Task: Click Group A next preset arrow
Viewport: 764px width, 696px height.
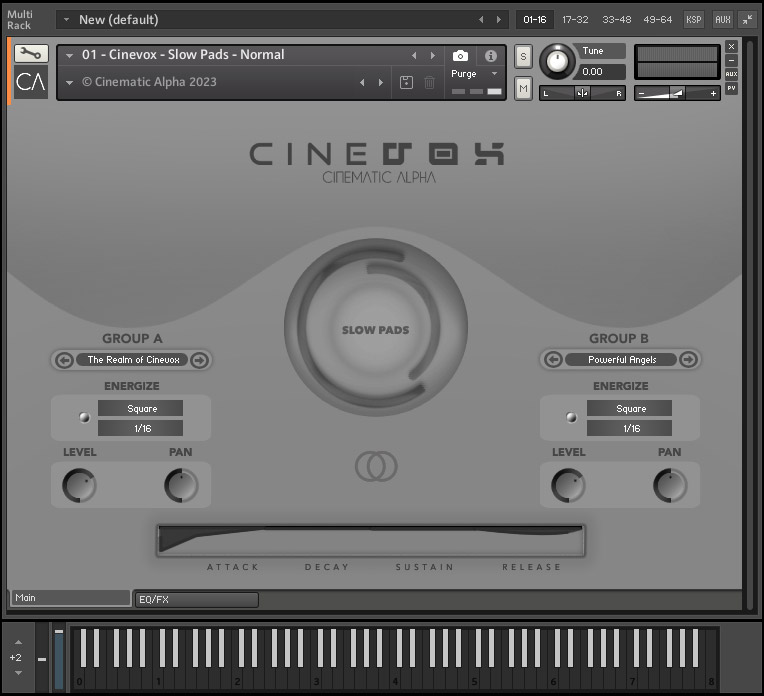Action: [x=199, y=360]
